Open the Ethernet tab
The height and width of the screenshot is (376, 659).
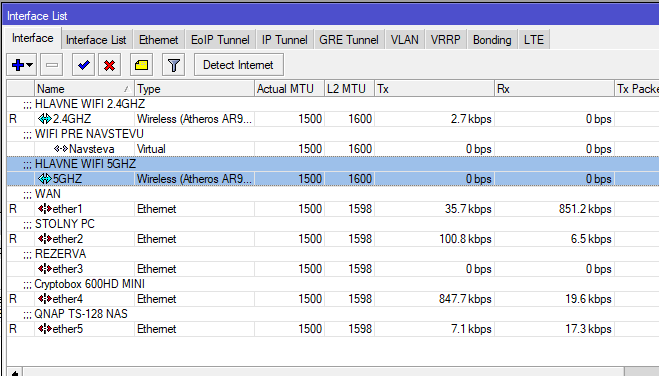(158, 40)
